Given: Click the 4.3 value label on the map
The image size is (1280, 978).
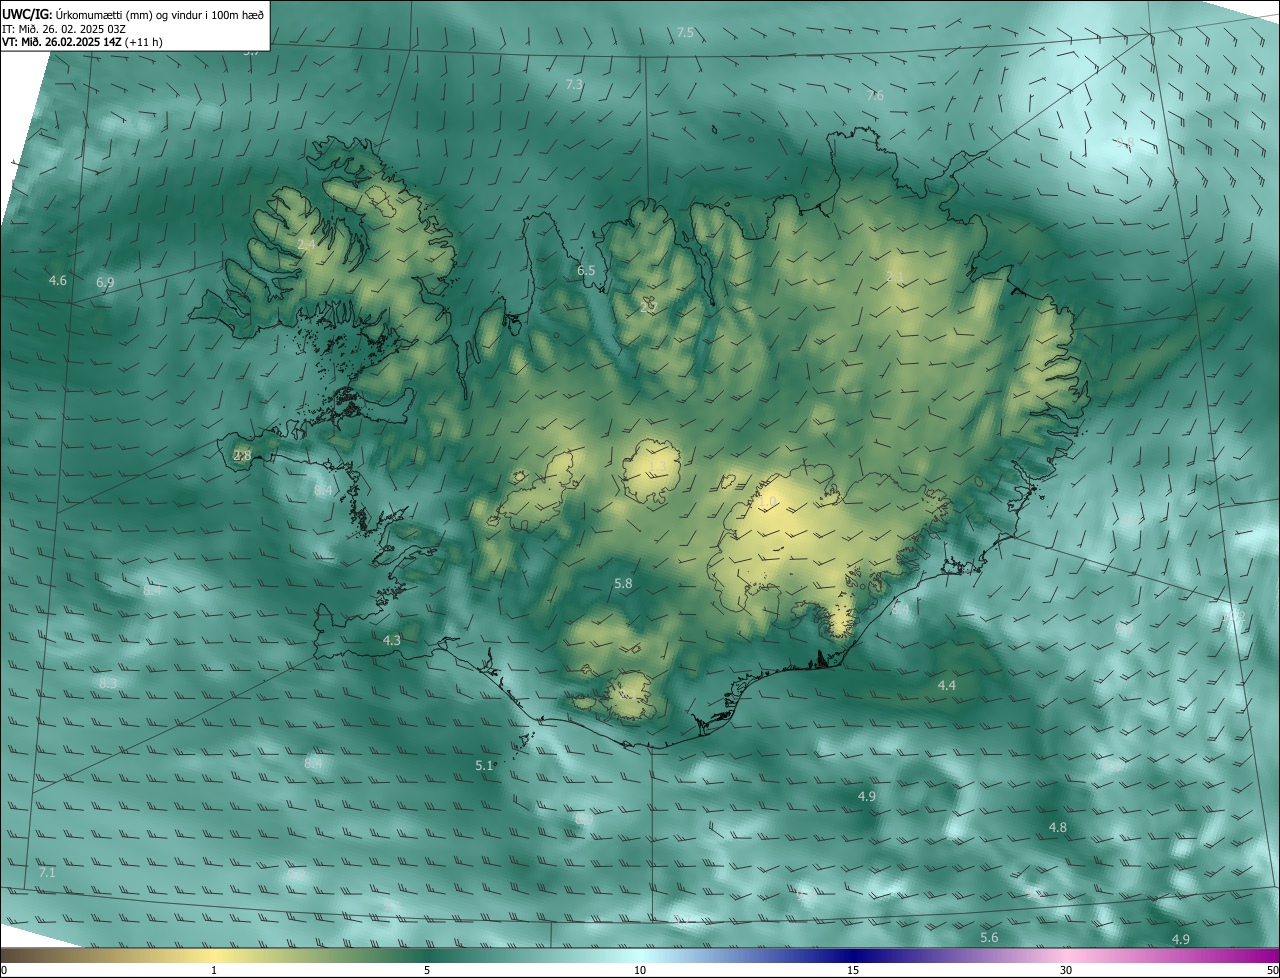Looking at the screenshot, I should 392,640.
